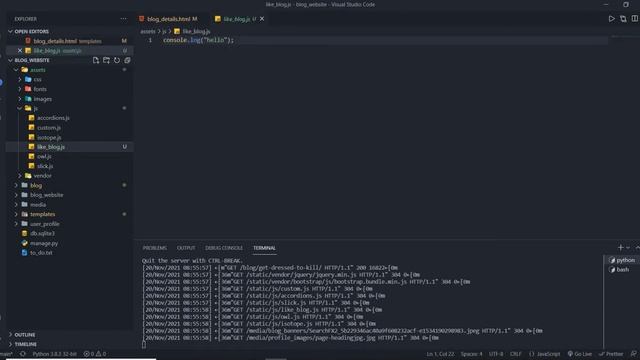Click the terminal input cursor line
The image size is (640, 360).
click(x=144, y=345)
